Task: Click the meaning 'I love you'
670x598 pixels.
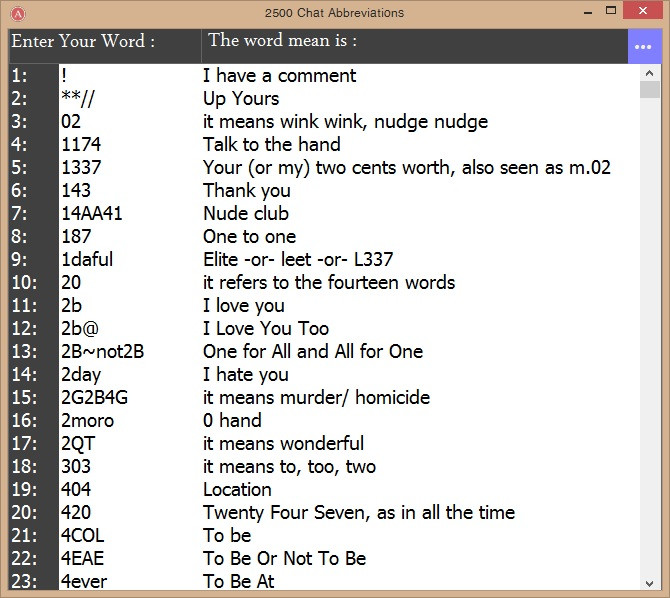Action: pos(244,306)
